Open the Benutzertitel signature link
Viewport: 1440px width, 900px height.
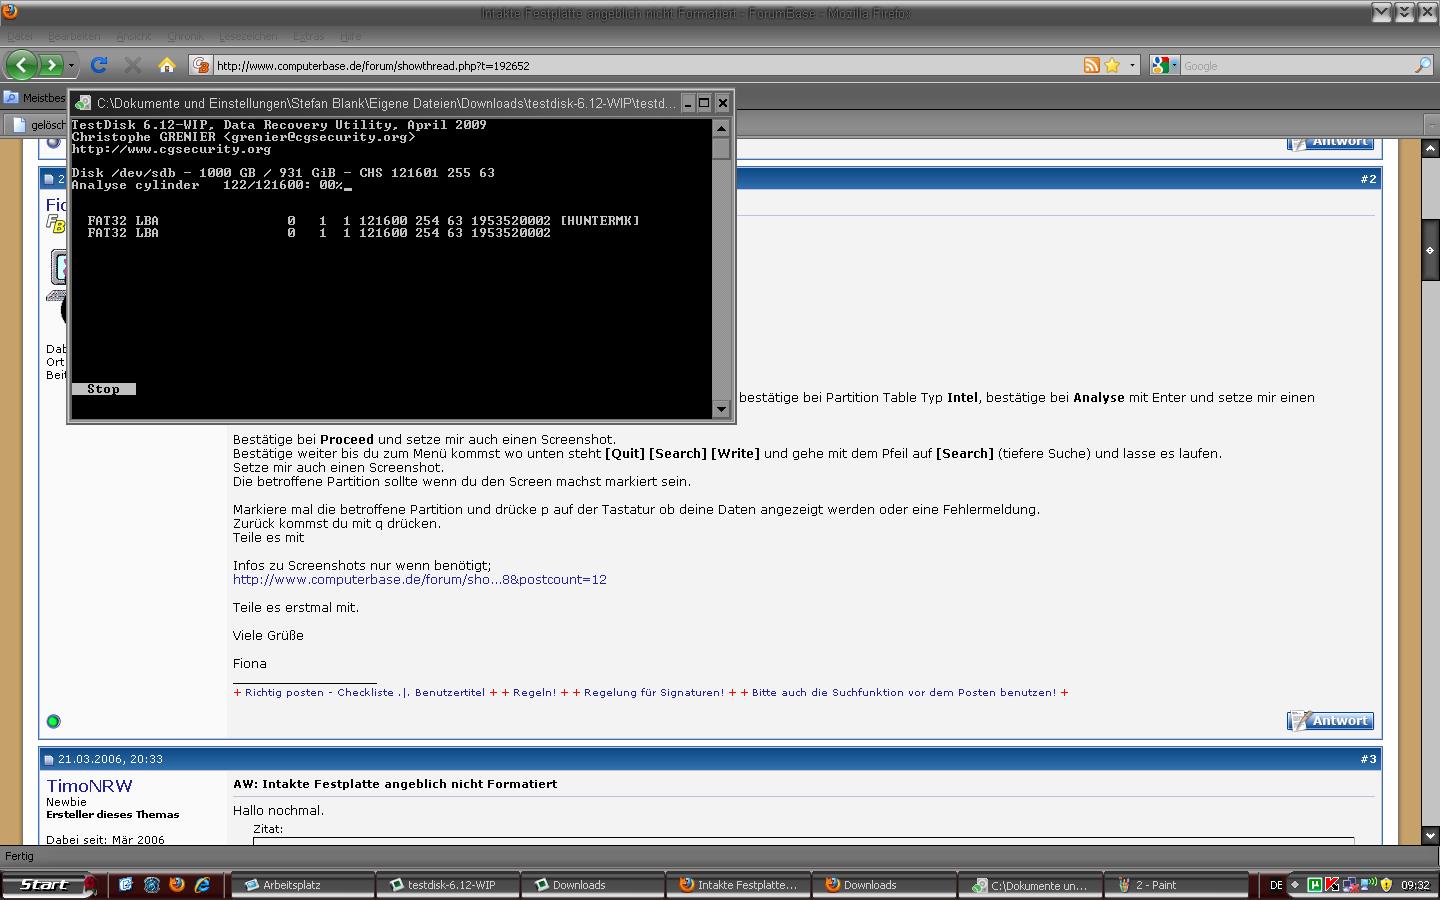pos(450,692)
